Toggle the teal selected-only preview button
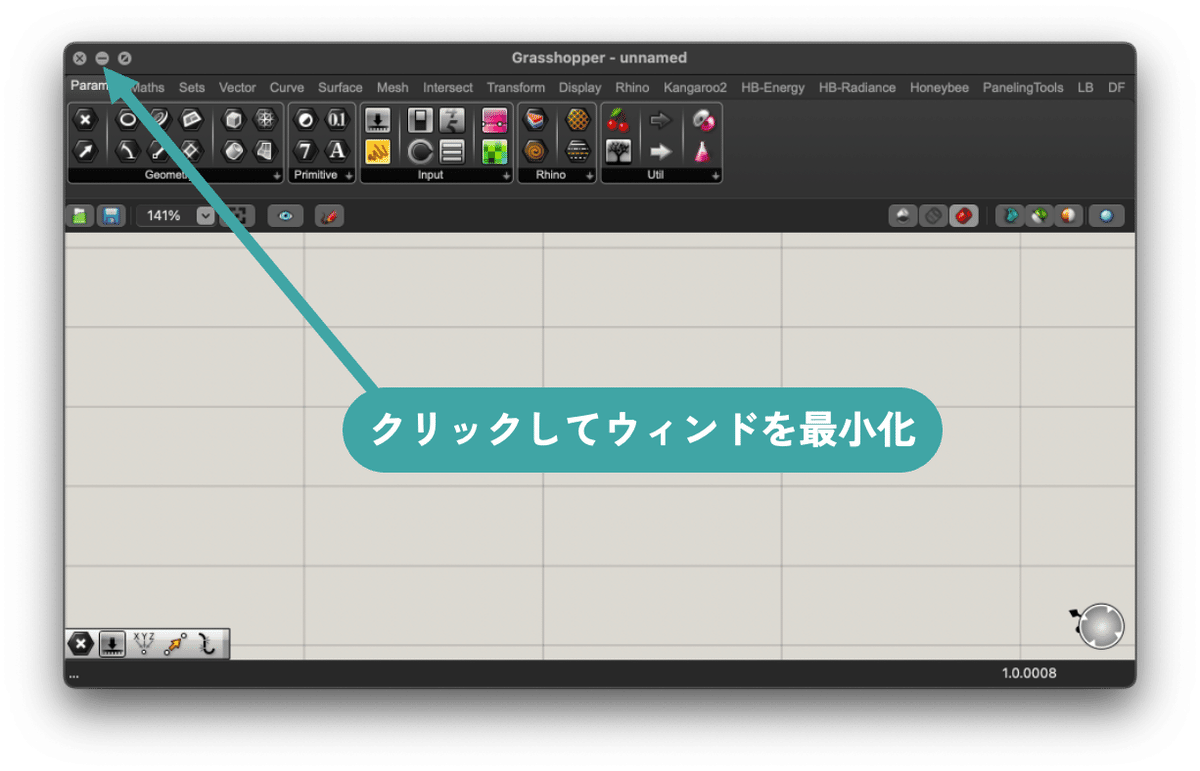Viewport: 1200px width, 771px height. click(1010, 215)
